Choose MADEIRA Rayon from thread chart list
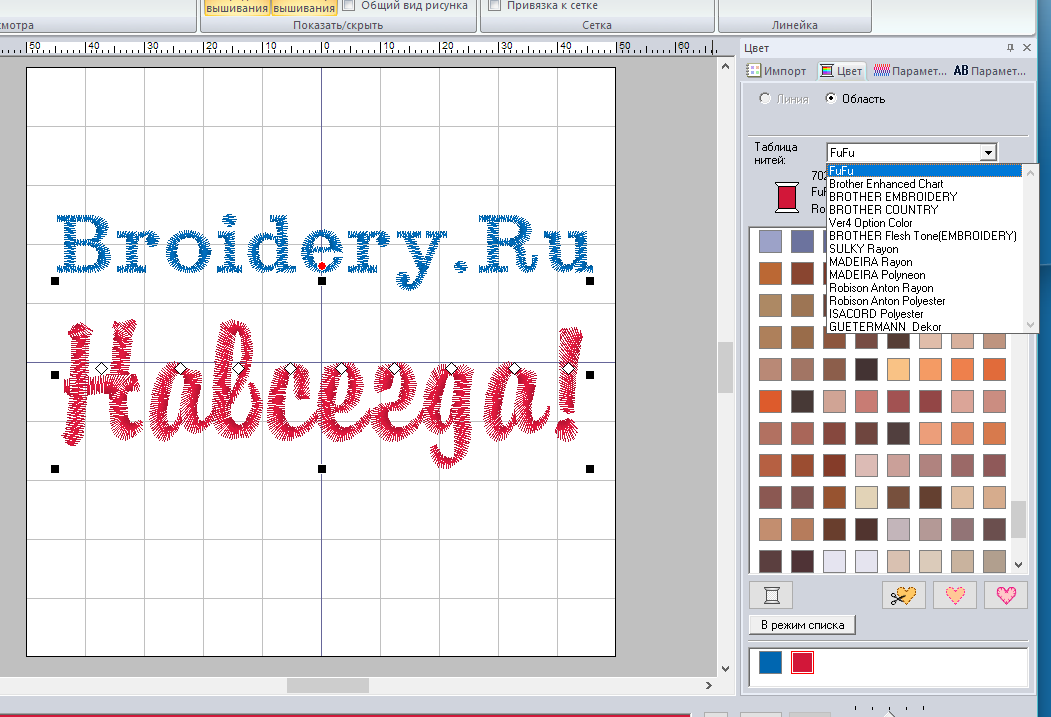 pyautogui.click(x=870, y=262)
